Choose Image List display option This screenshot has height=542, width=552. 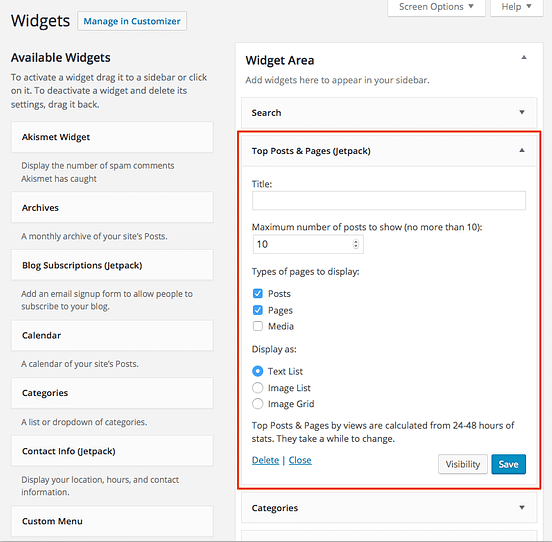258,387
